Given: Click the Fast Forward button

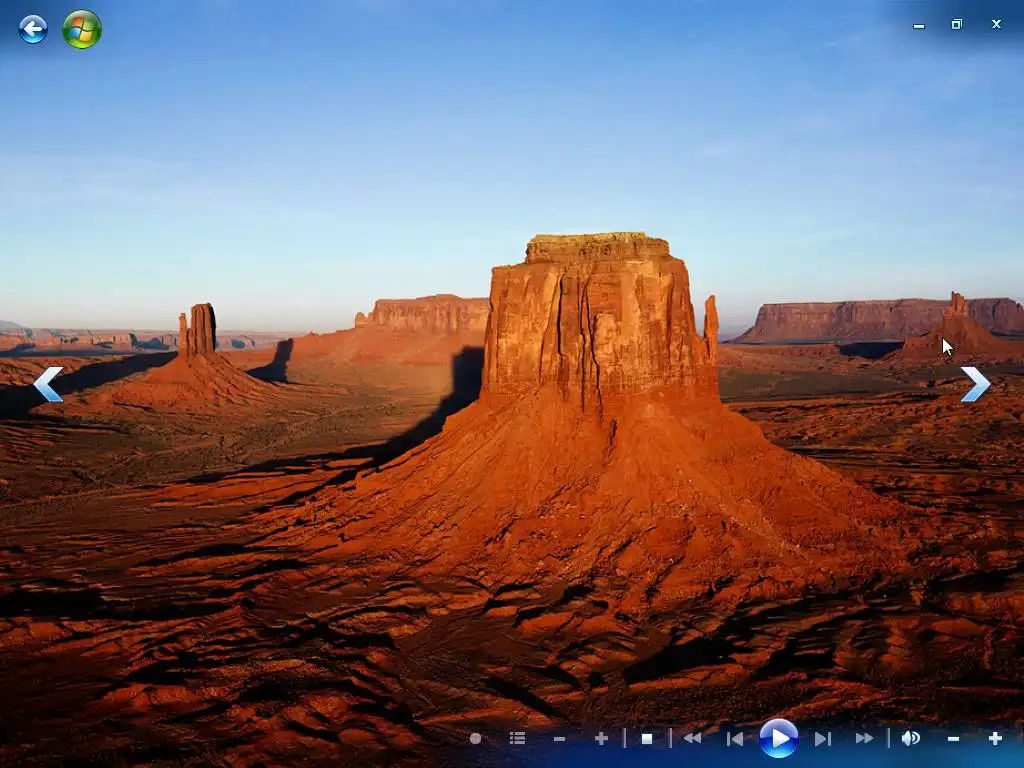Looking at the screenshot, I should [864, 739].
